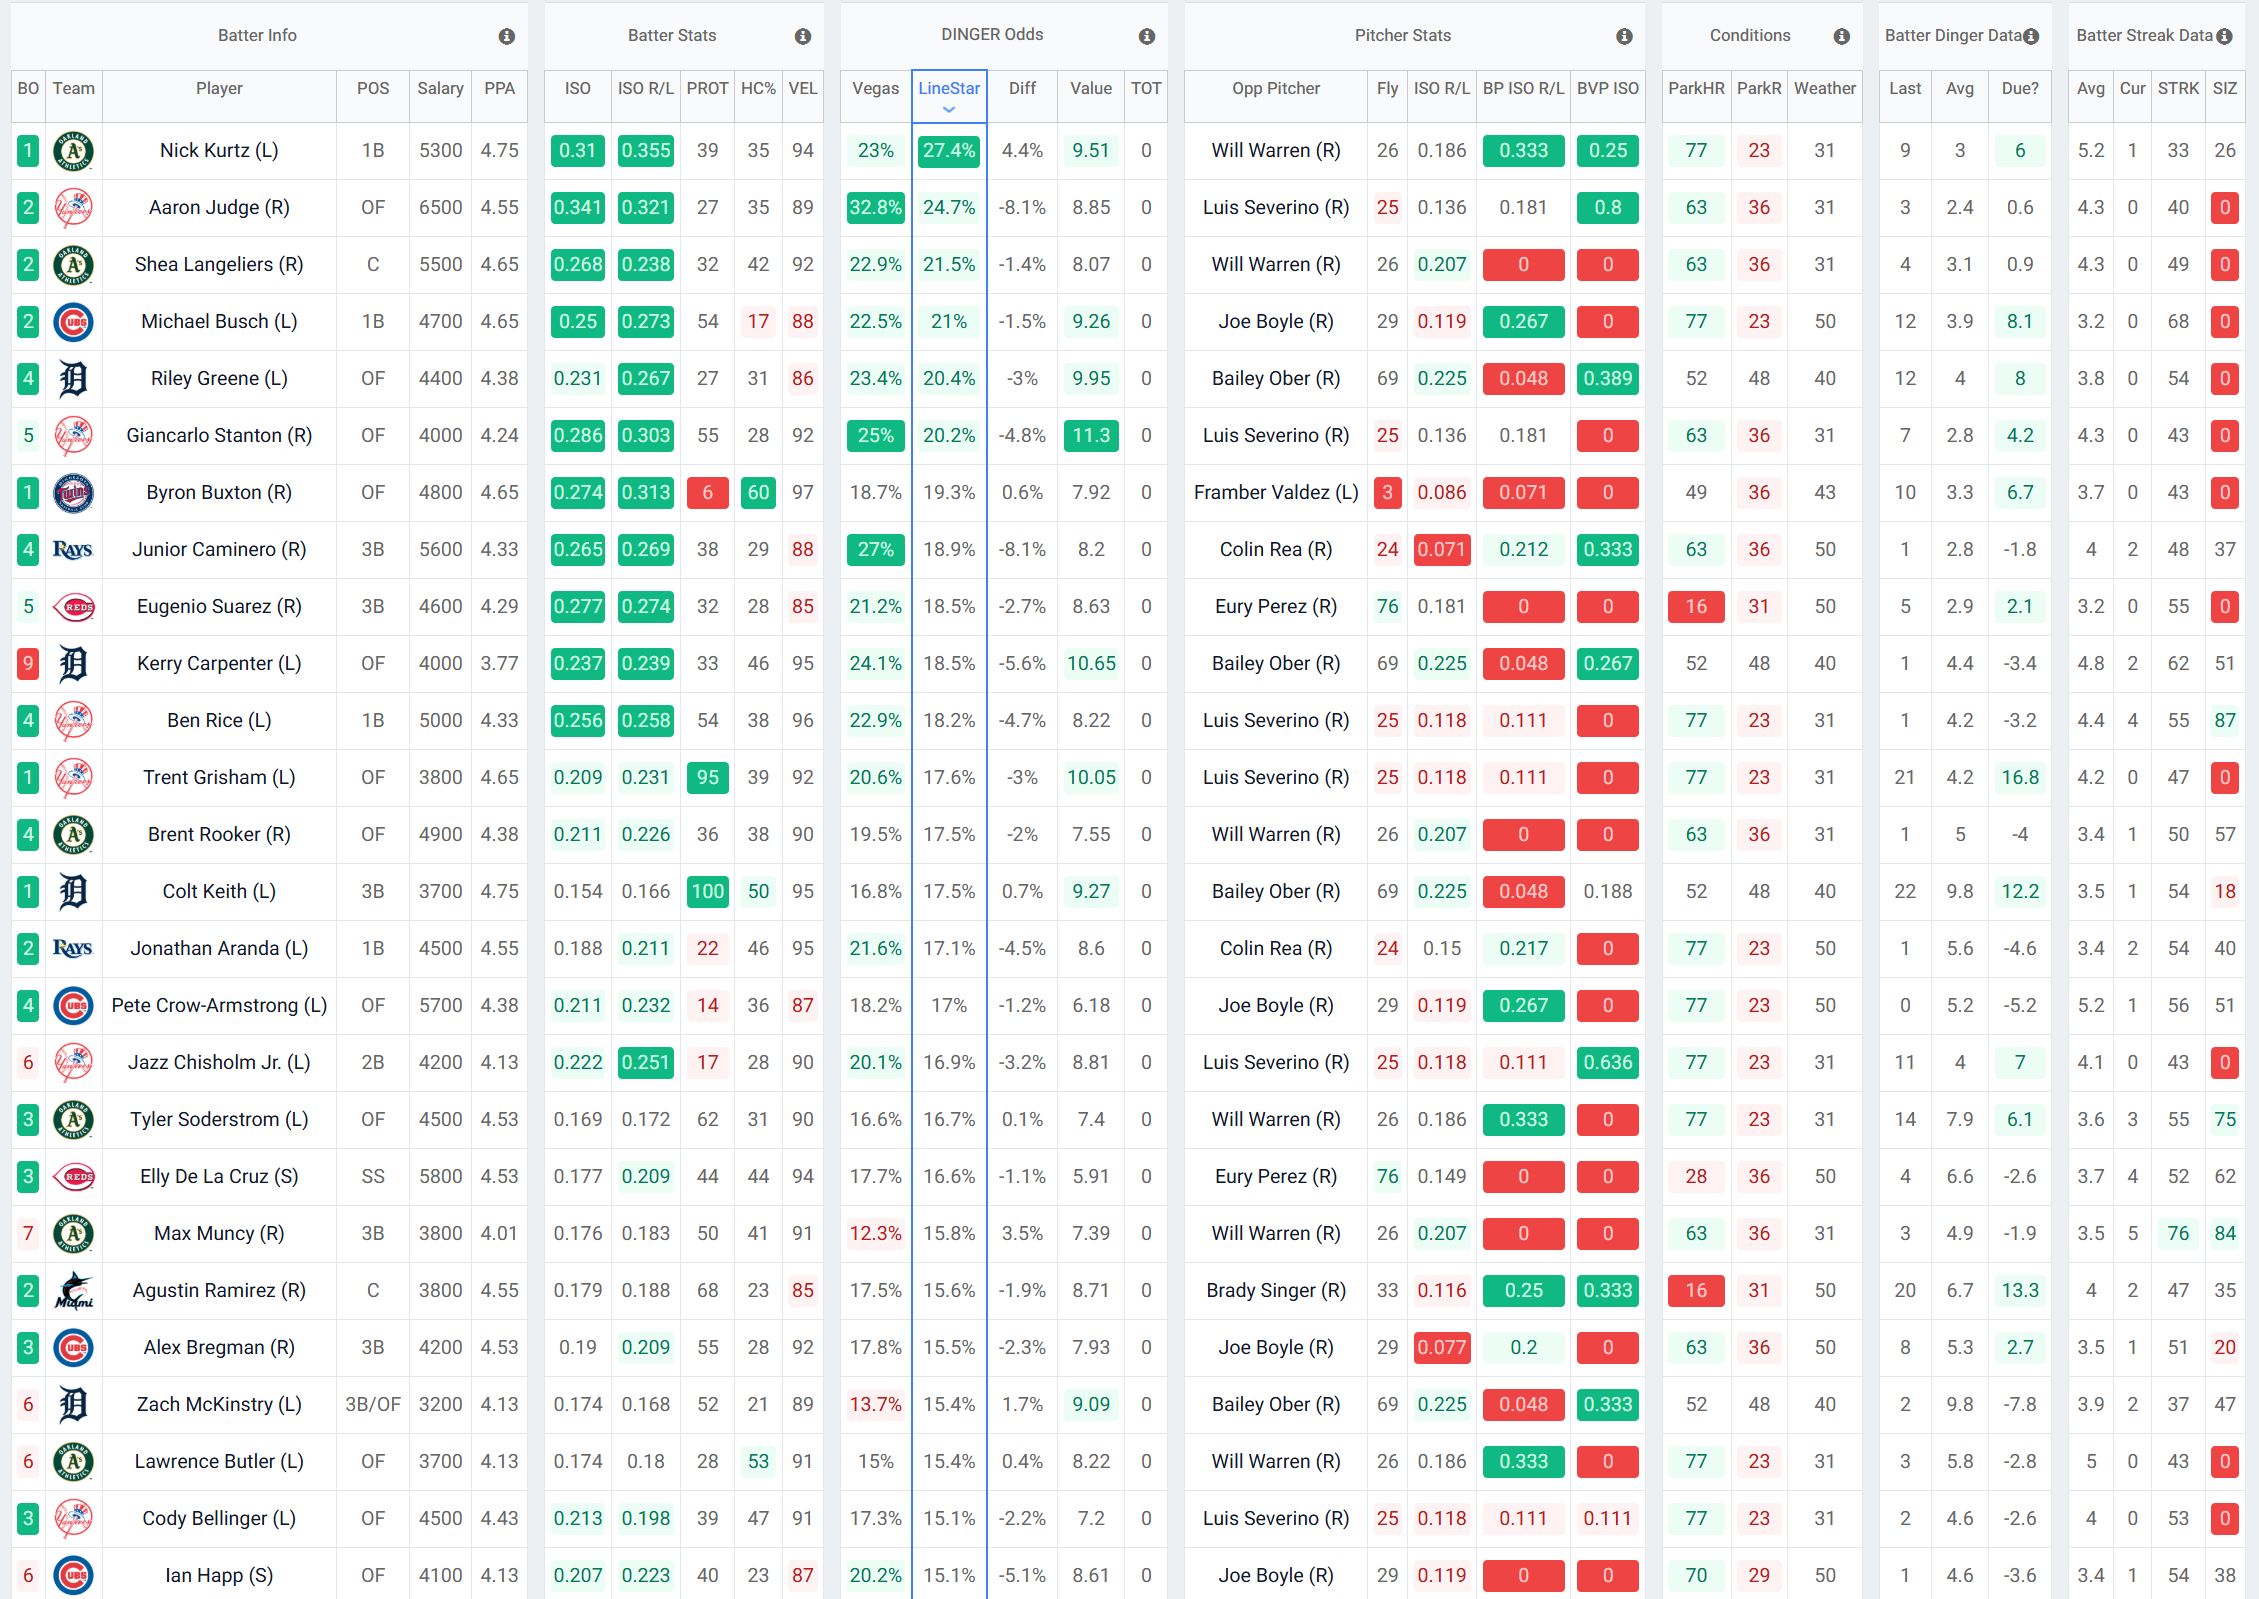Open the DINGER Odds info icon
Image resolution: width=2259 pixels, height=1599 pixels.
click(1146, 36)
